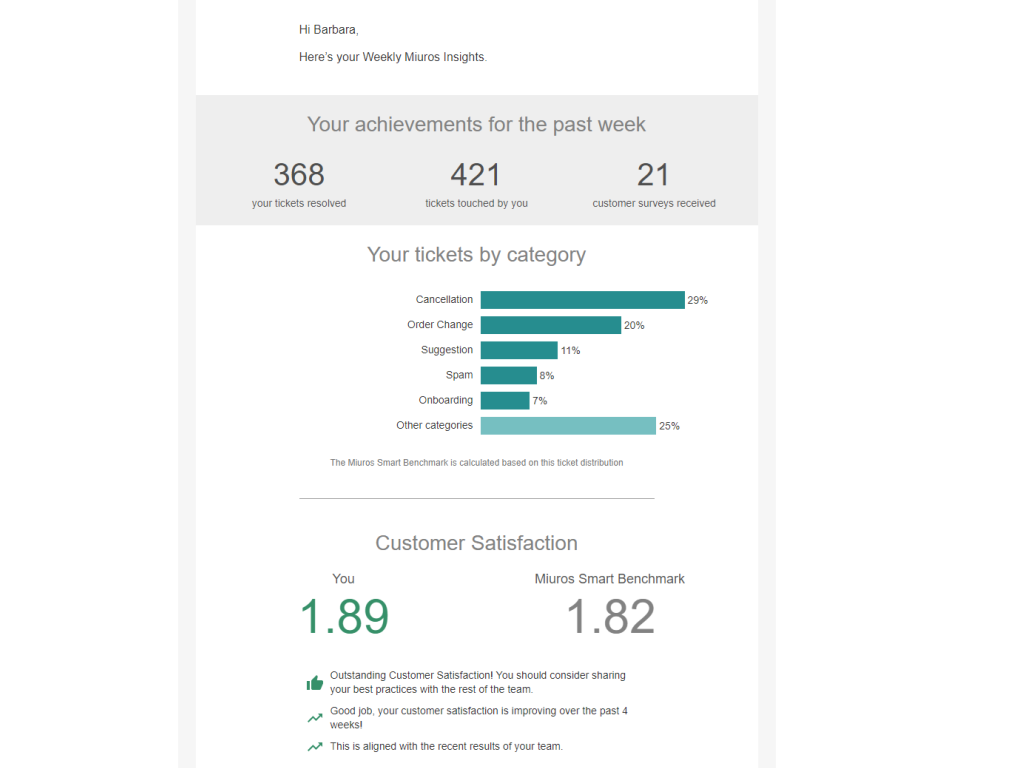
Task: Click the 421 tickets touched figure
Action: 476,175
